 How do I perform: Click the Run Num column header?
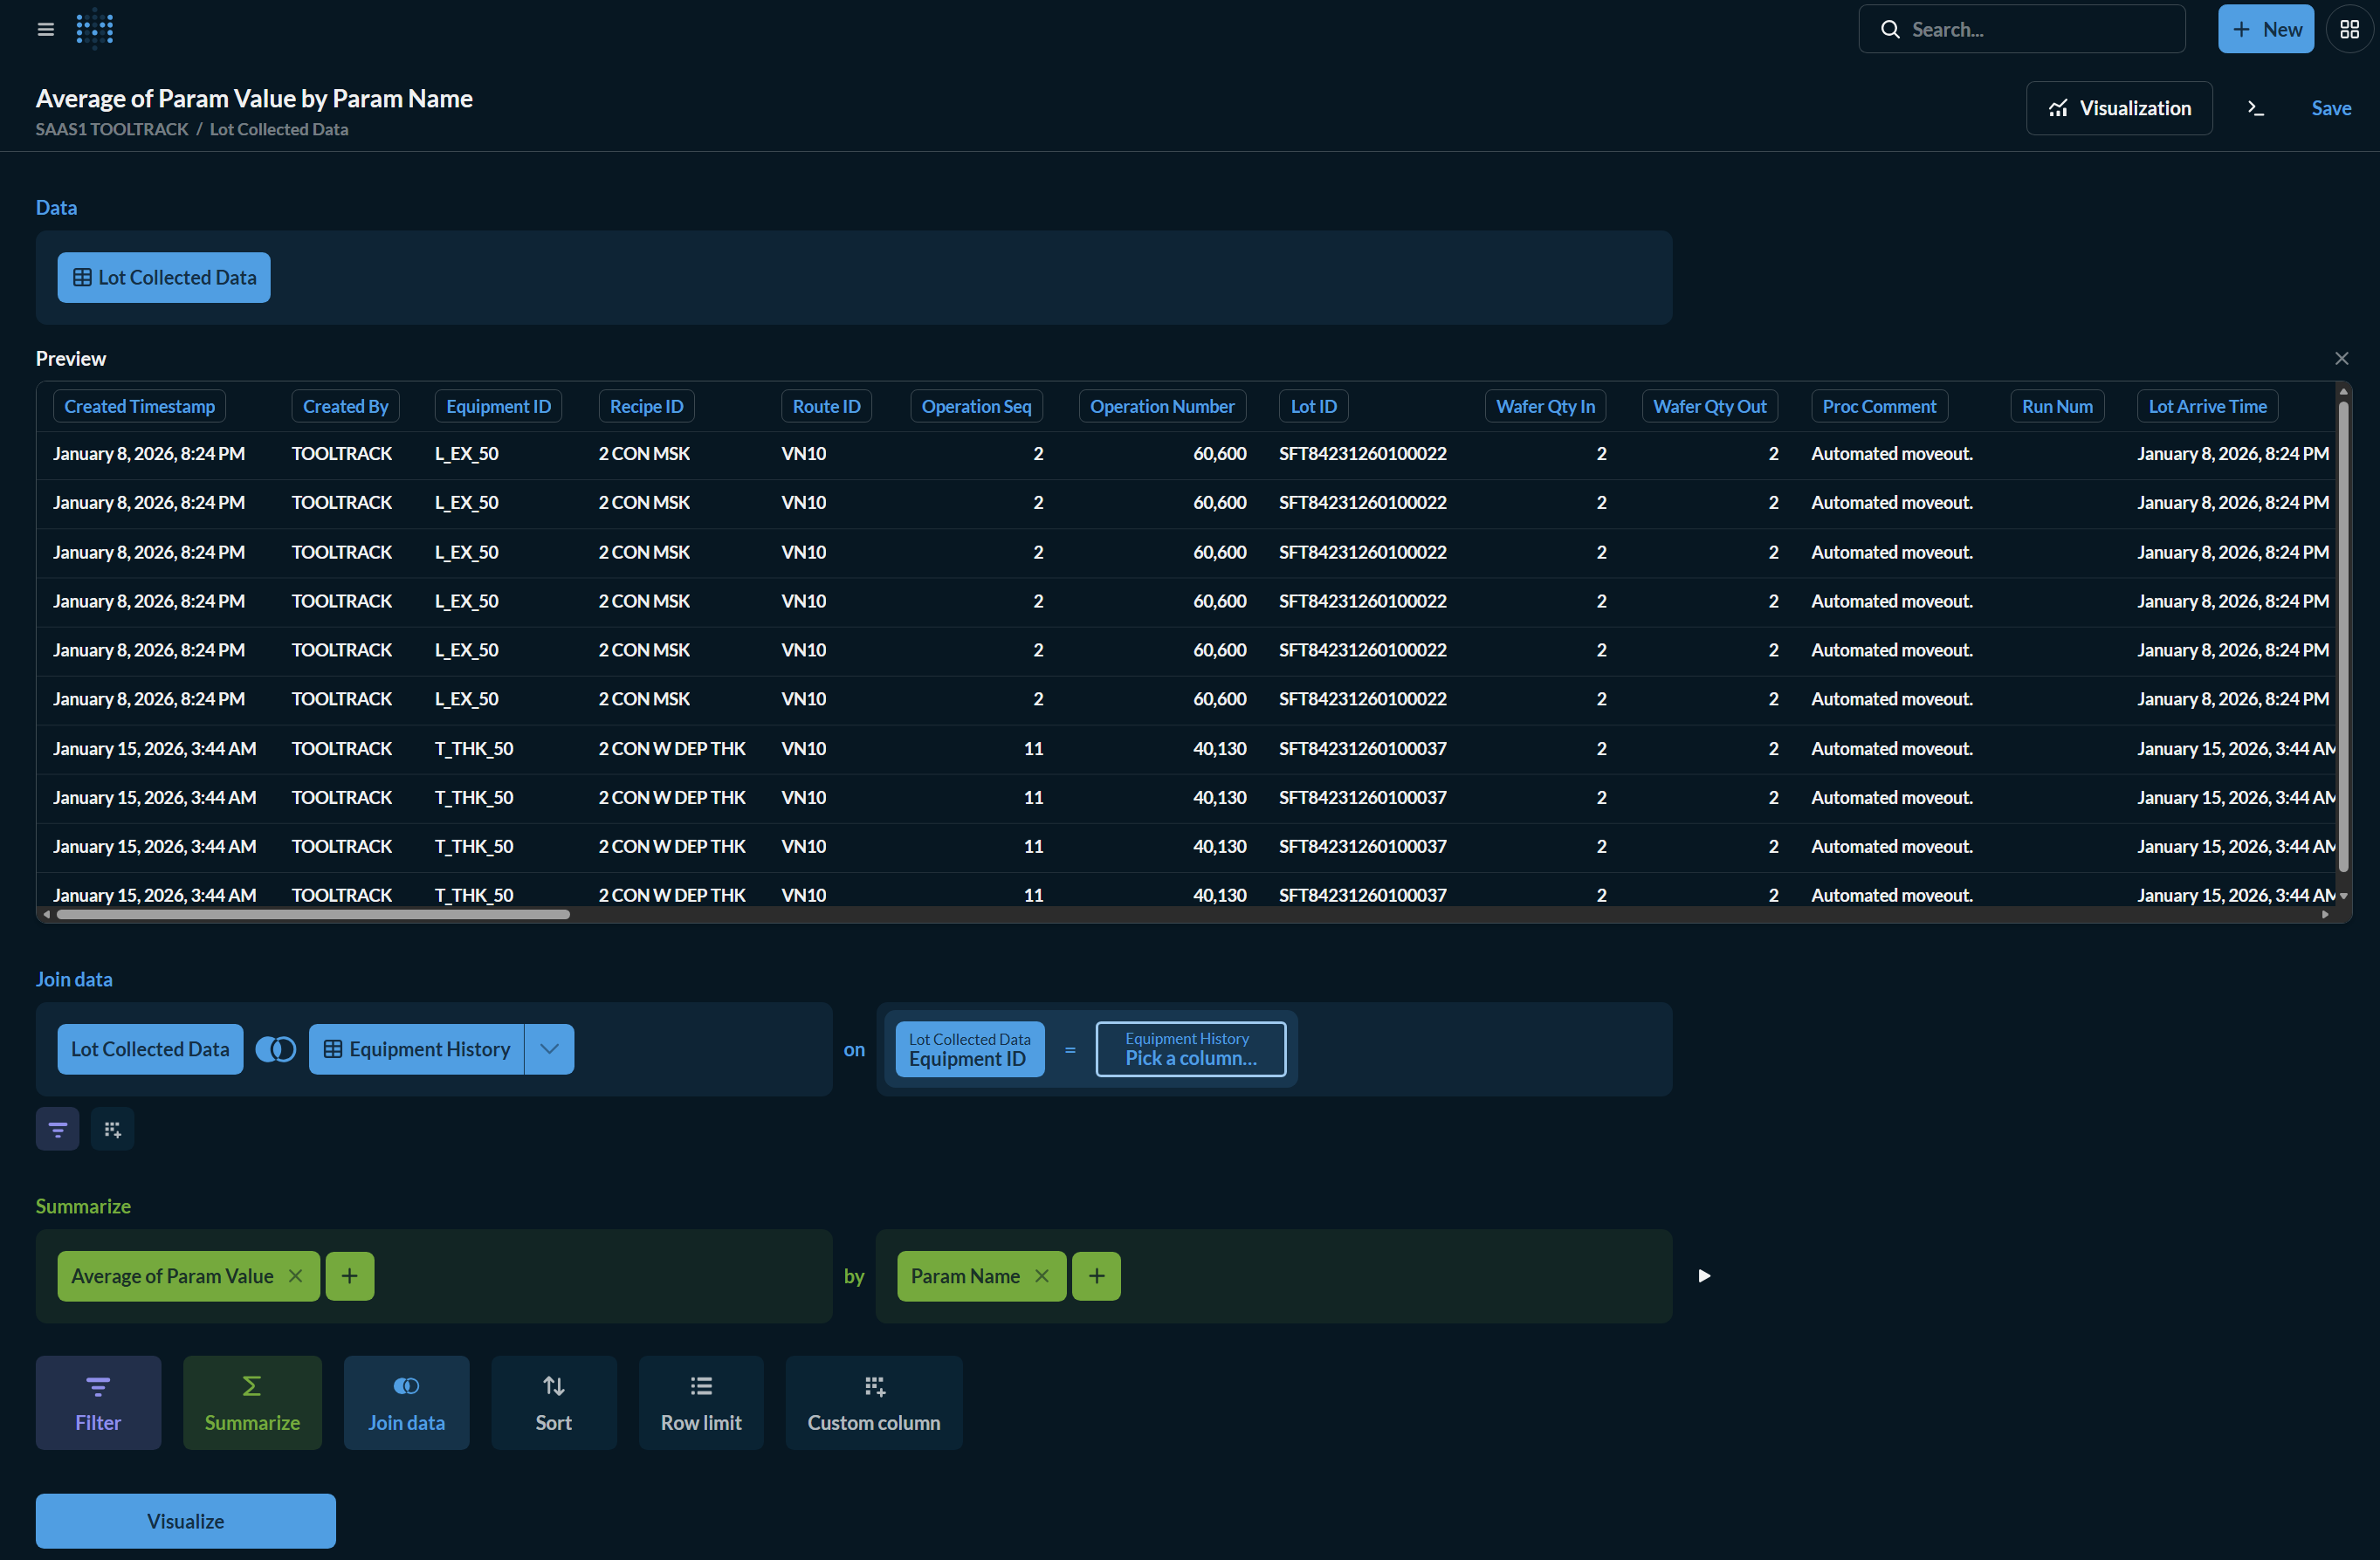[x=2057, y=406]
